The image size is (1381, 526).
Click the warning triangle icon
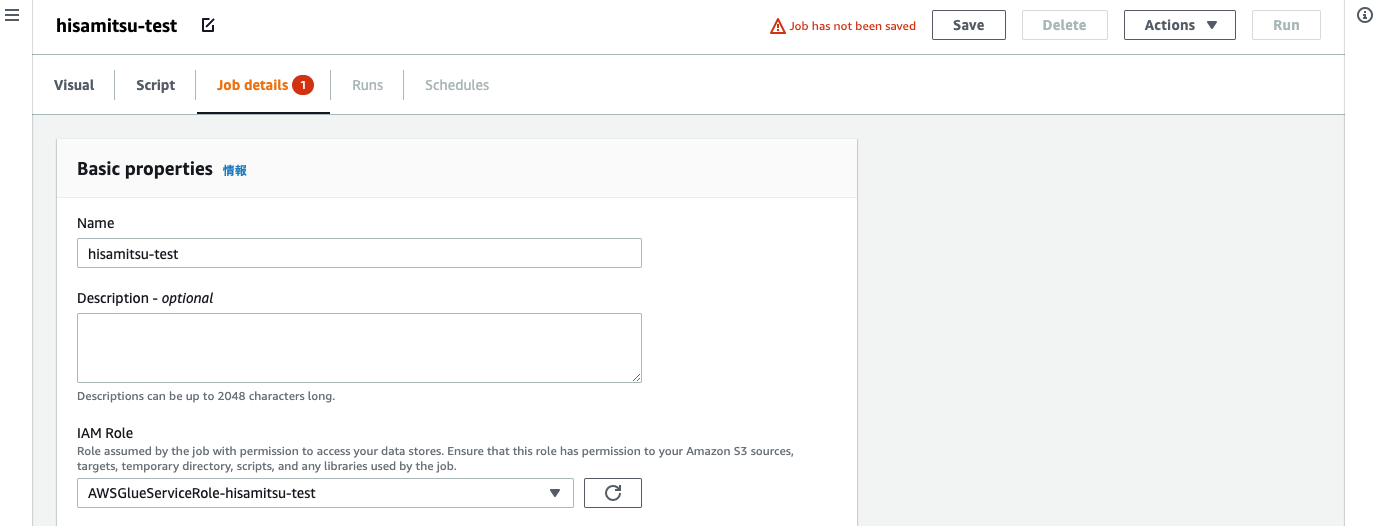(x=777, y=27)
